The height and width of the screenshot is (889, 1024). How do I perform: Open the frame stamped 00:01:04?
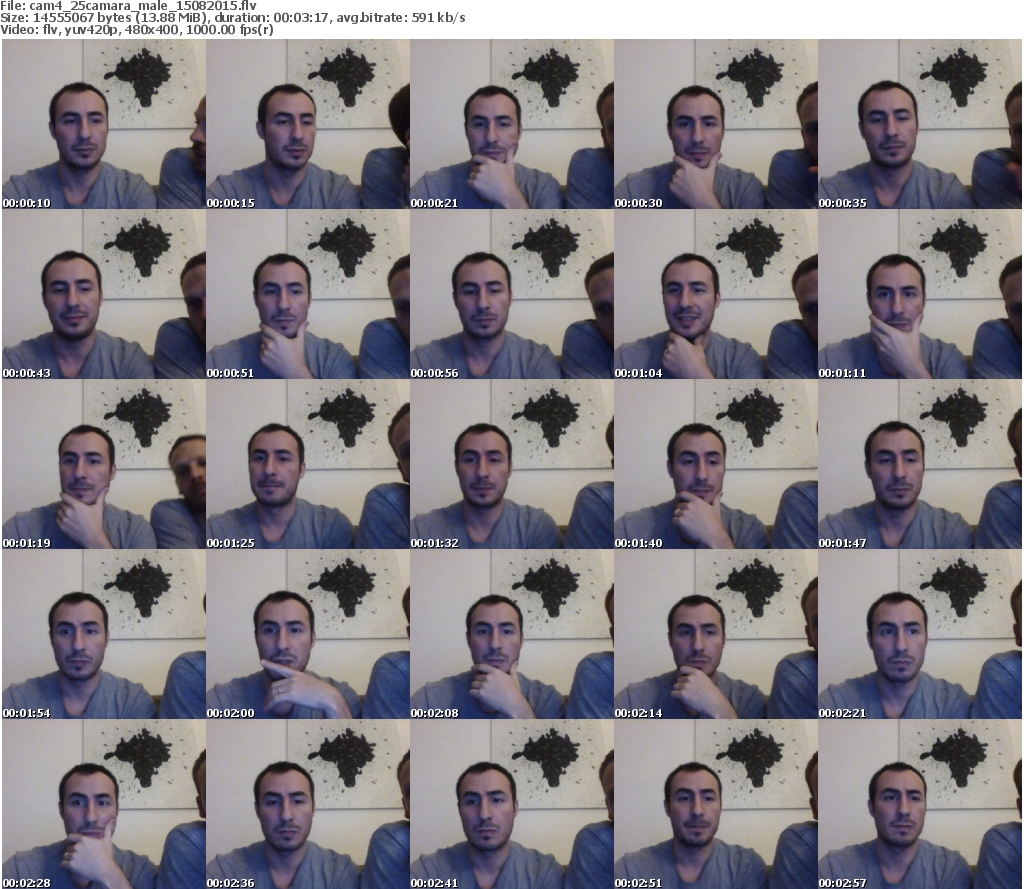click(716, 294)
